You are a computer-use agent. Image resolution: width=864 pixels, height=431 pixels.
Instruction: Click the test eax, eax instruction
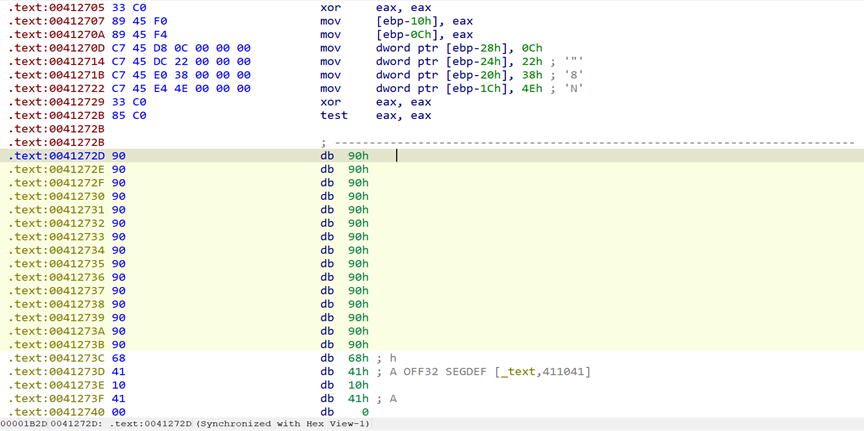(376, 116)
